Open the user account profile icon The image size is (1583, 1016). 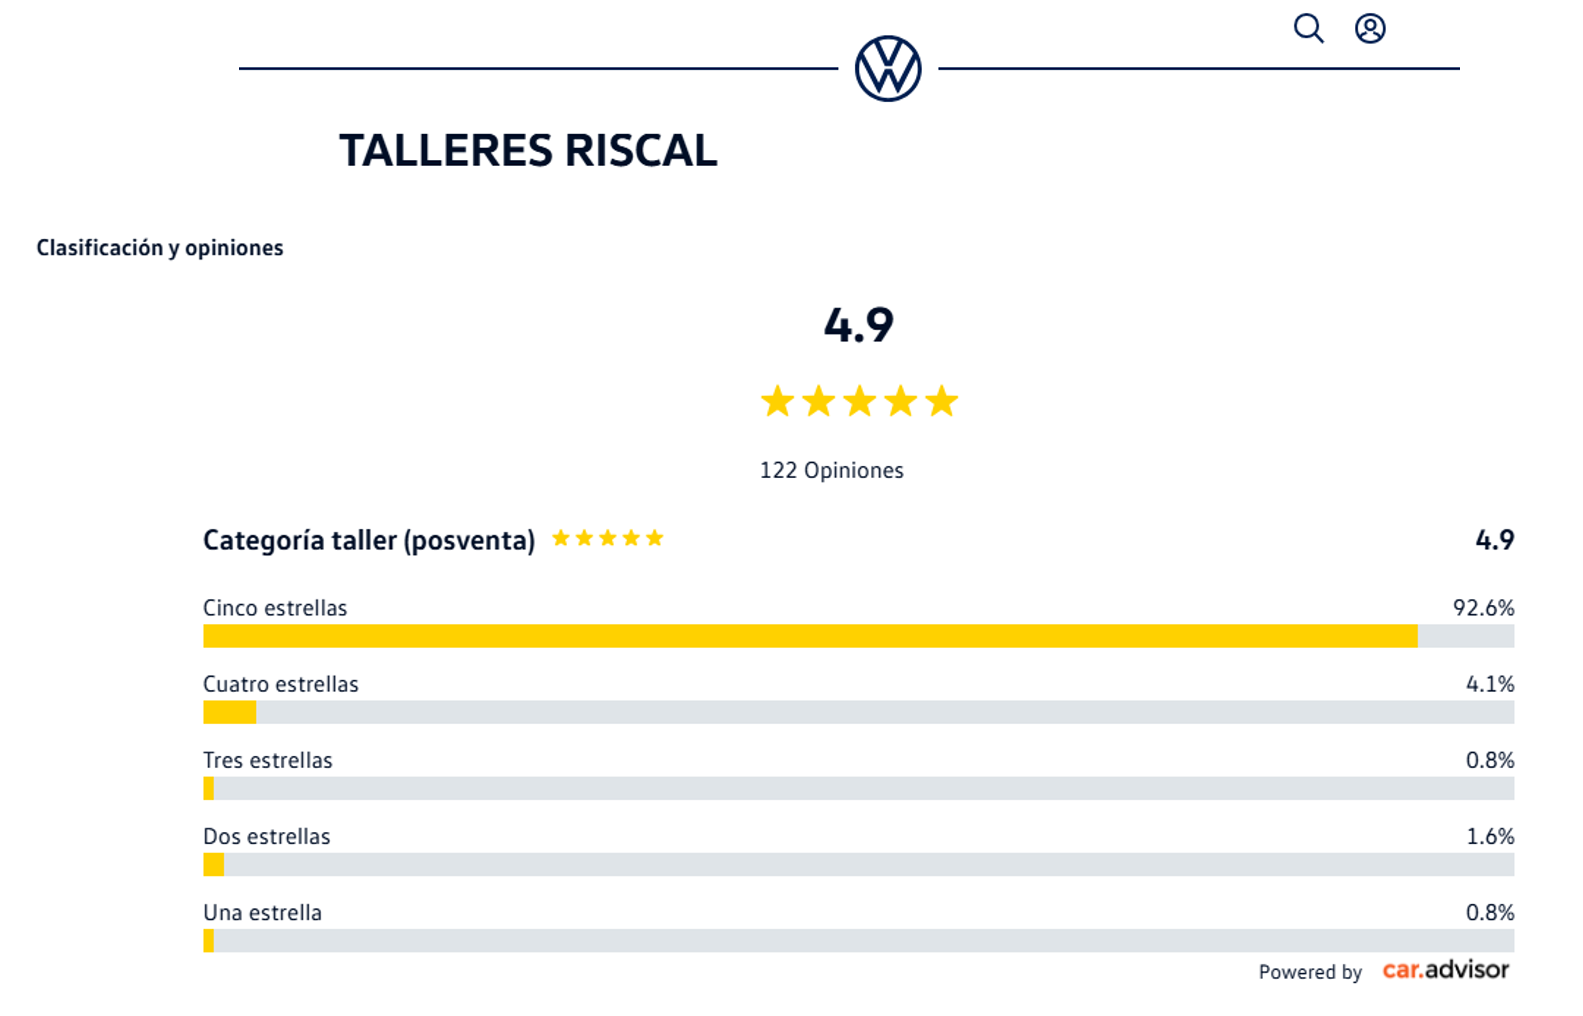pos(1370,28)
